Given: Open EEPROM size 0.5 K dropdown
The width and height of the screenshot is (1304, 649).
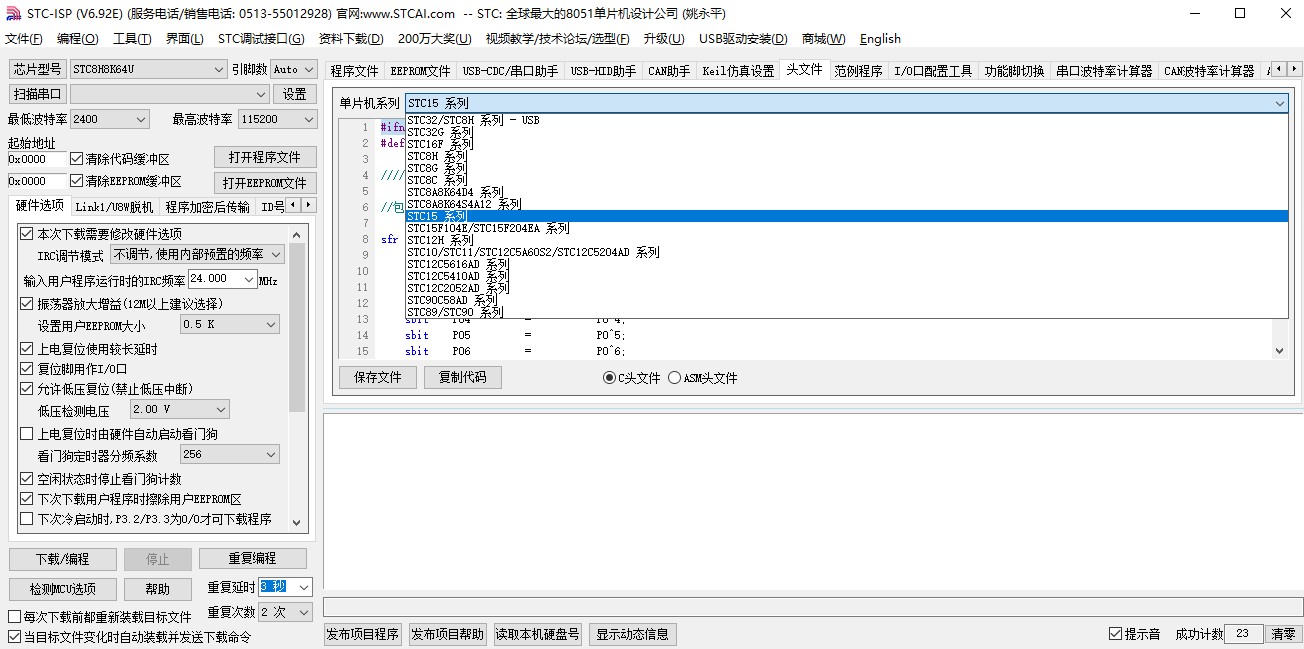Looking at the screenshot, I should [230, 324].
